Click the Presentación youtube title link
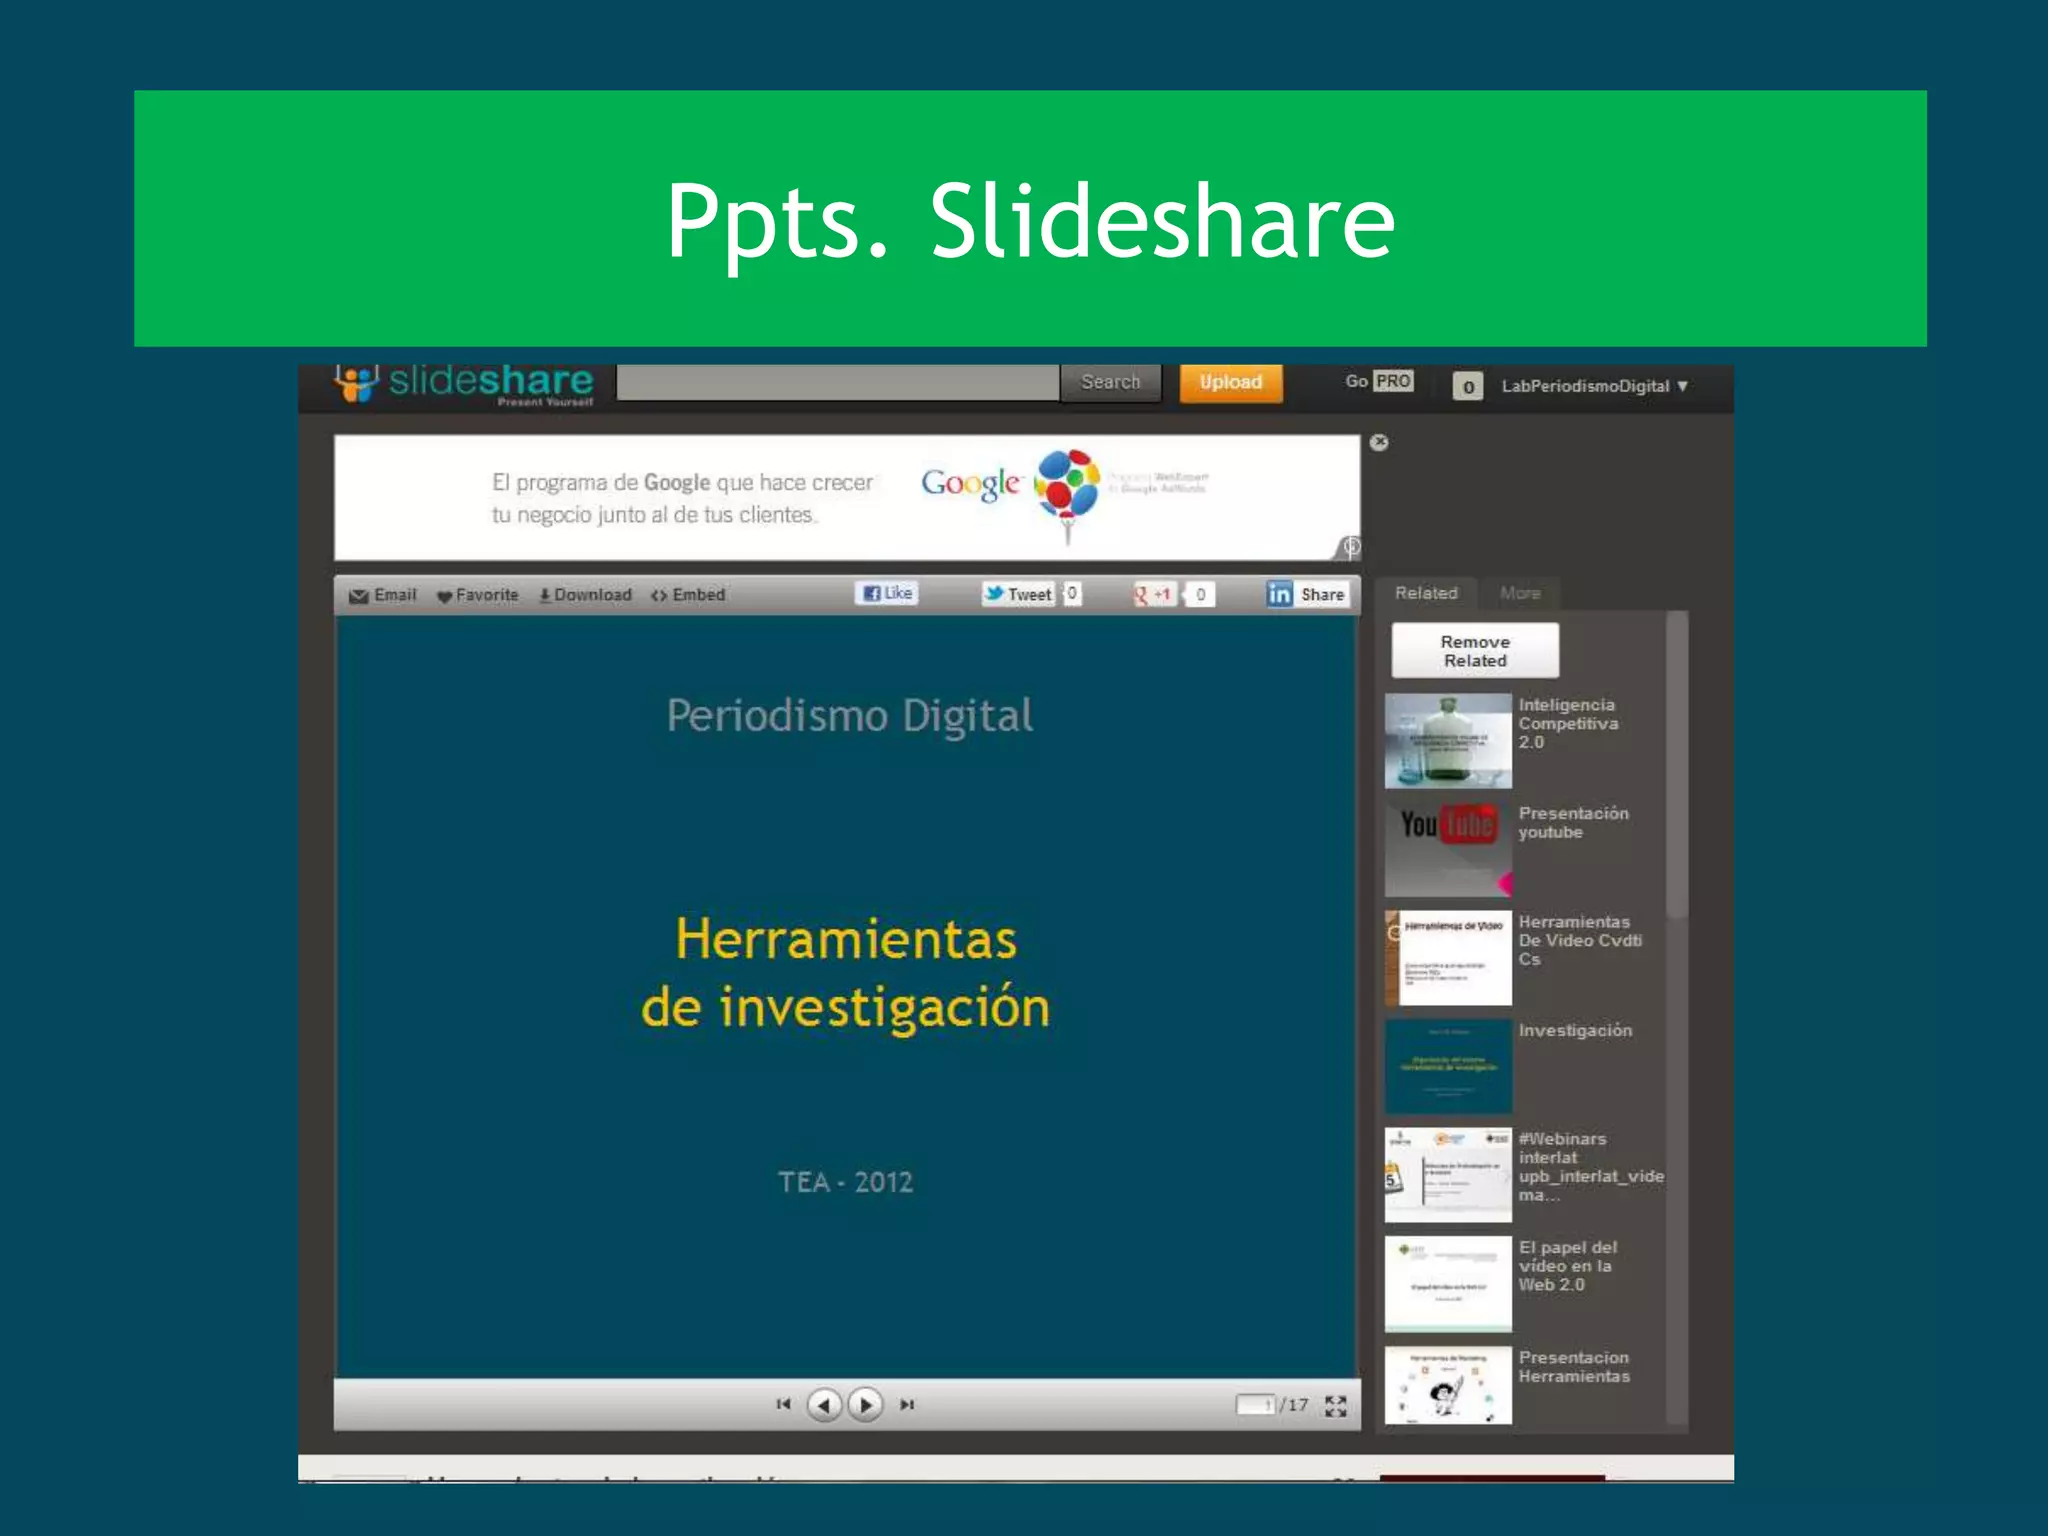The width and height of the screenshot is (2048, 1536). (1573, 822)
